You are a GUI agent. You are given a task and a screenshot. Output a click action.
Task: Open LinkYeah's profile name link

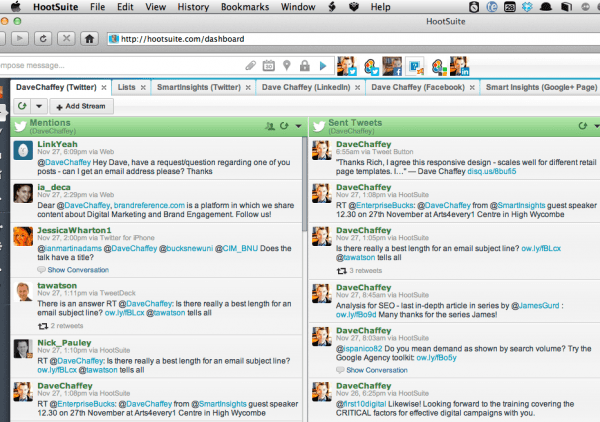coord(57,144)
